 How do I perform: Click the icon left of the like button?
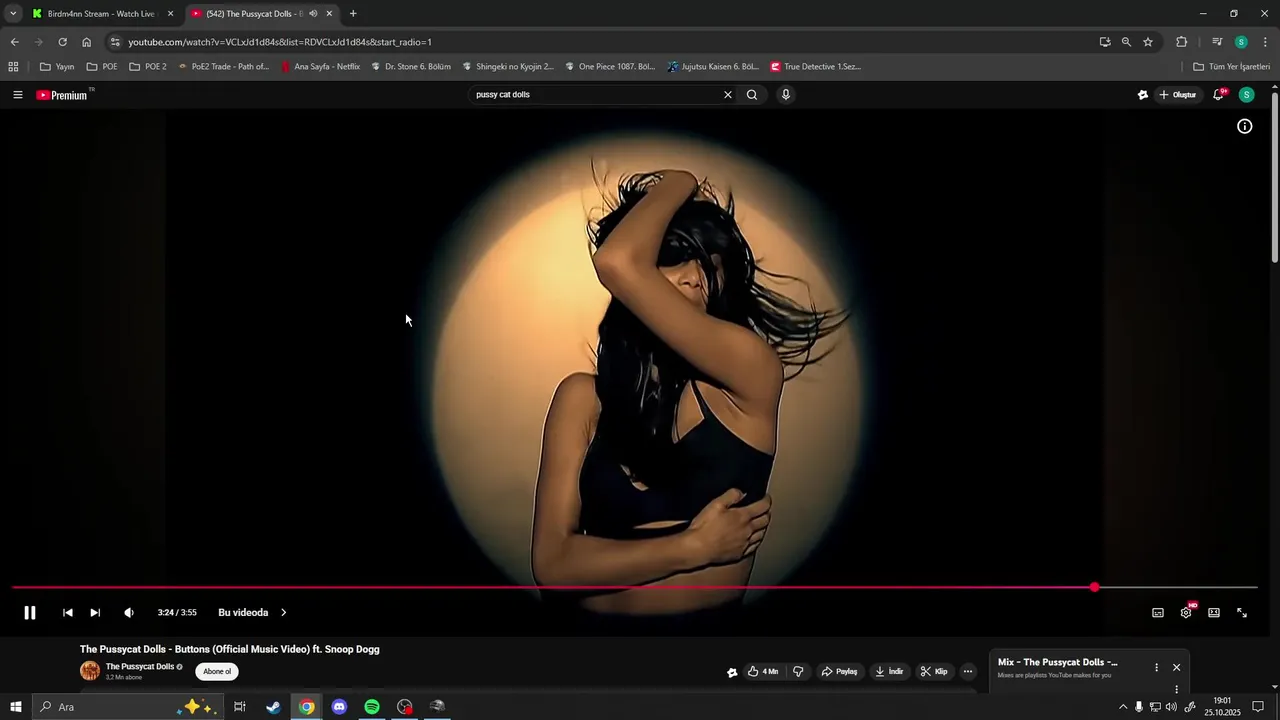point(732,673)
